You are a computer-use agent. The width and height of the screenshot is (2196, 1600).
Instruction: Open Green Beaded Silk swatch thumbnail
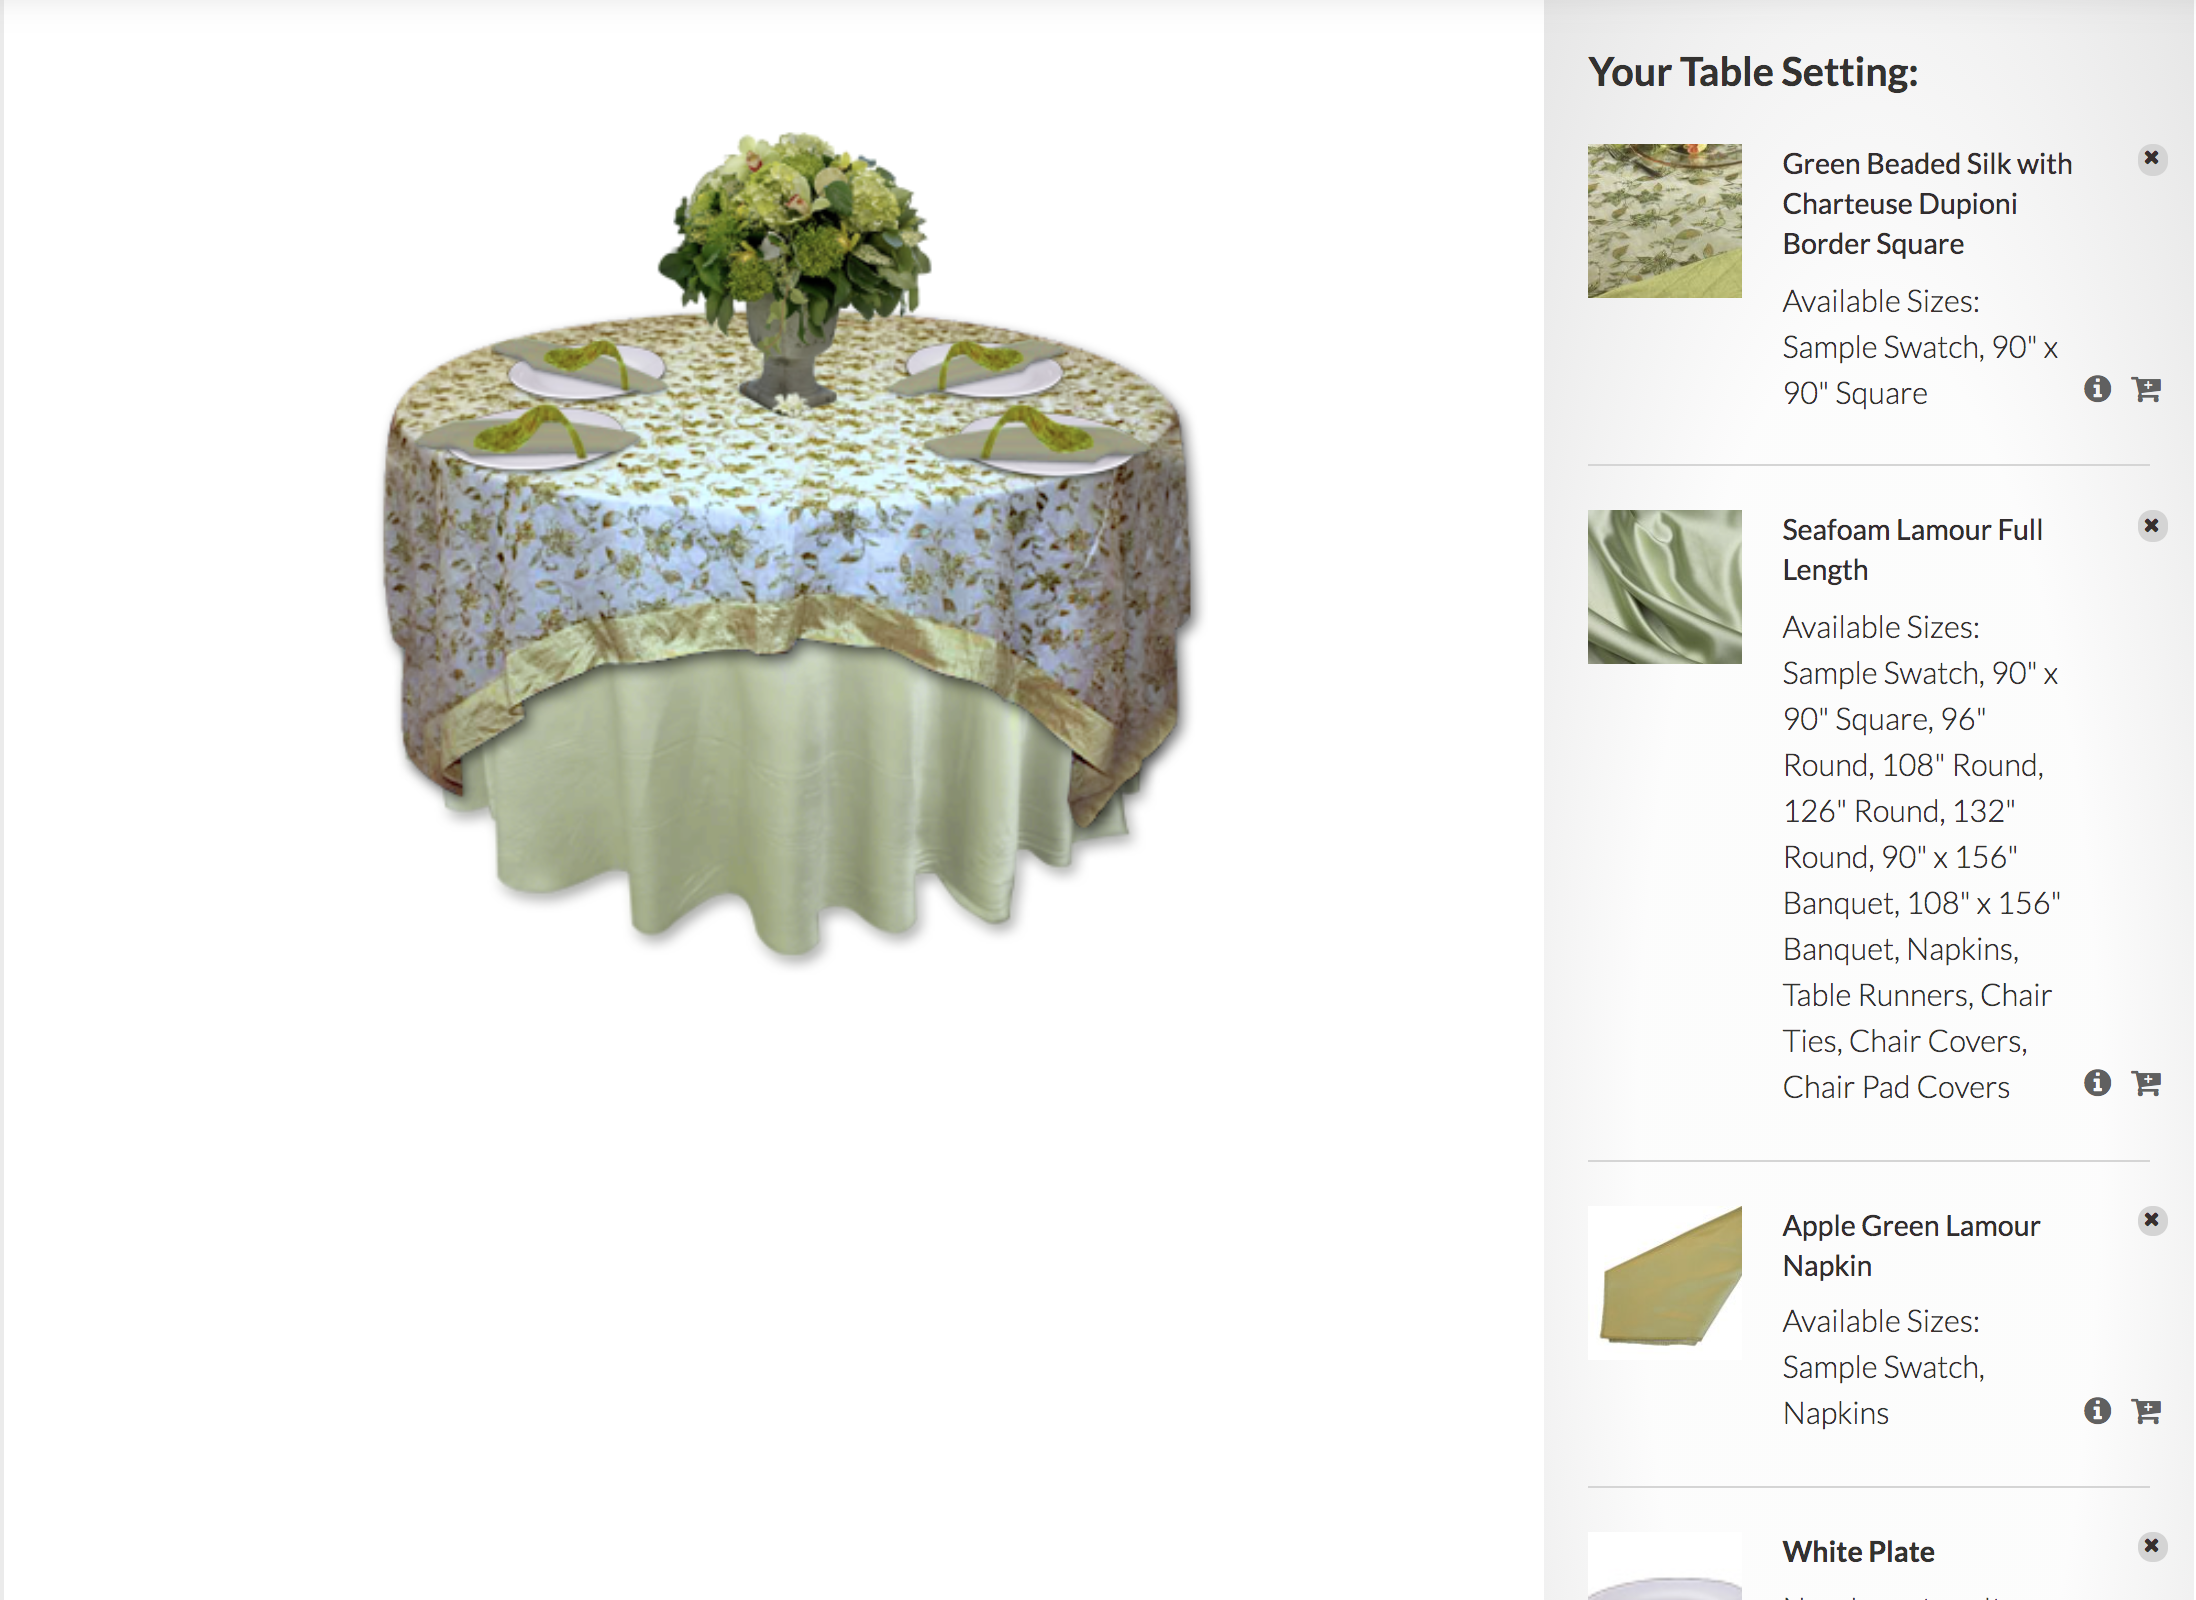pos(1664,221)
